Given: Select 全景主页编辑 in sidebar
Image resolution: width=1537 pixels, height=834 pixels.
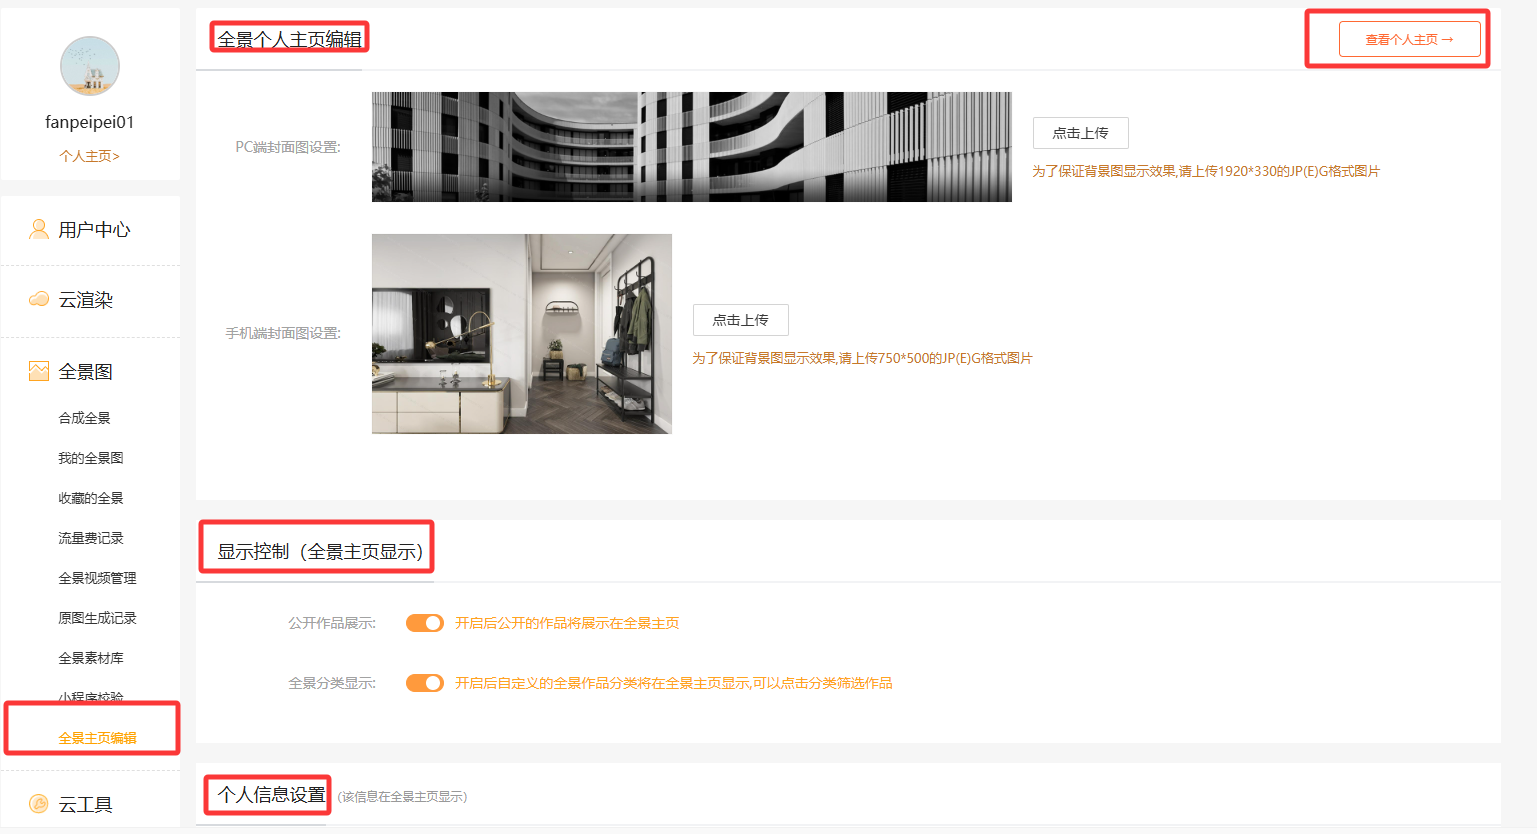Looking at the screenshot, I should (x=97, y=738).
